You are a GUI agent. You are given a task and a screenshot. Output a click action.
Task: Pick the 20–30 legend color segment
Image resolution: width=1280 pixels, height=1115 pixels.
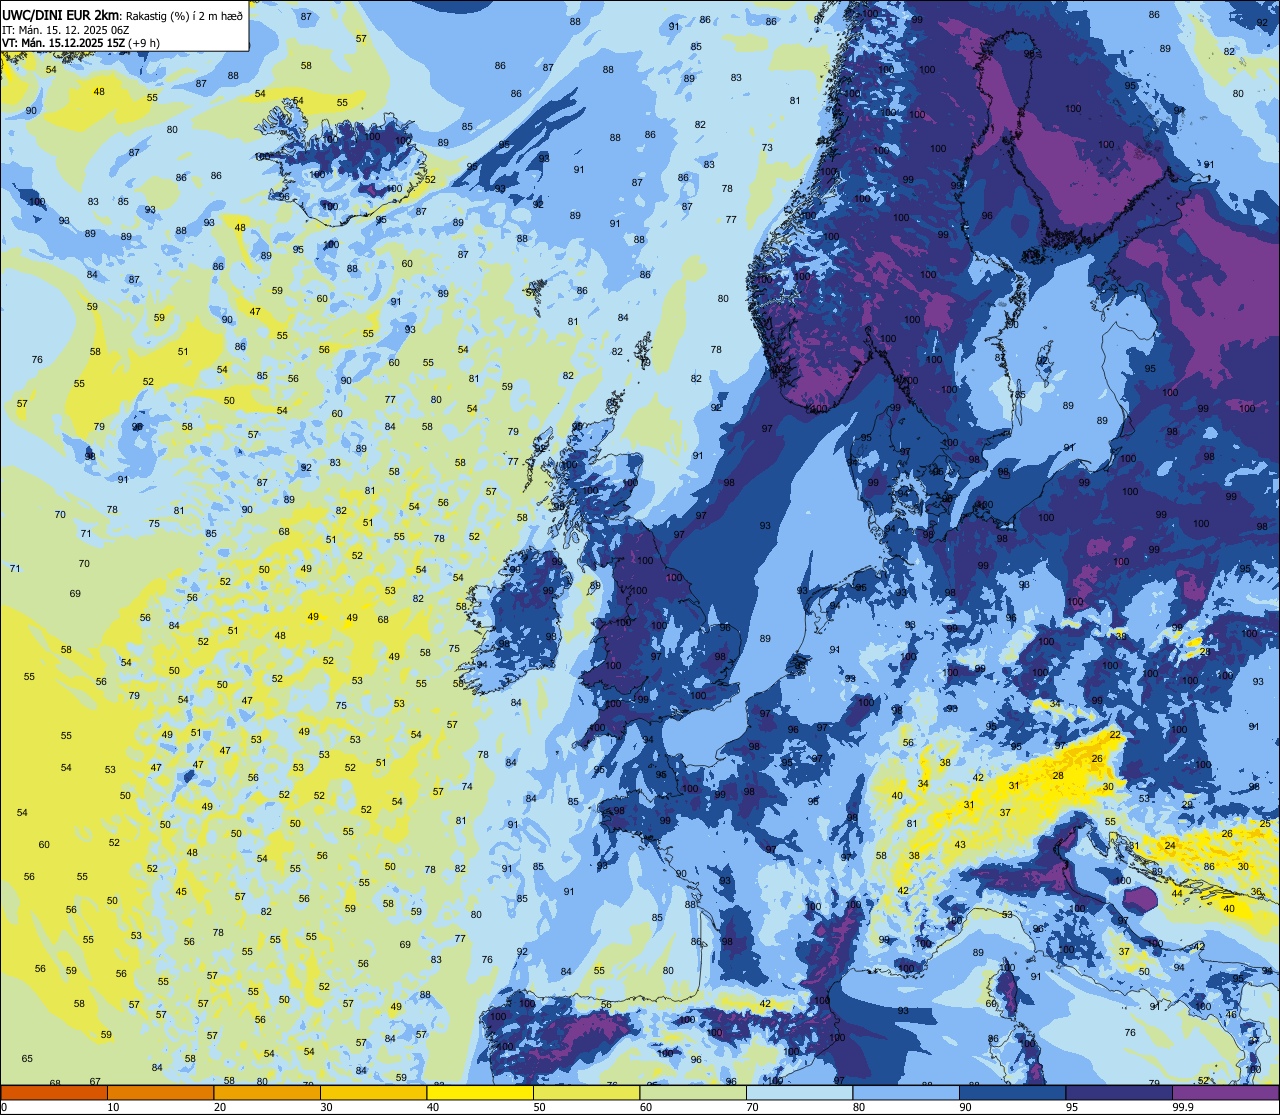click(267, 1092)
